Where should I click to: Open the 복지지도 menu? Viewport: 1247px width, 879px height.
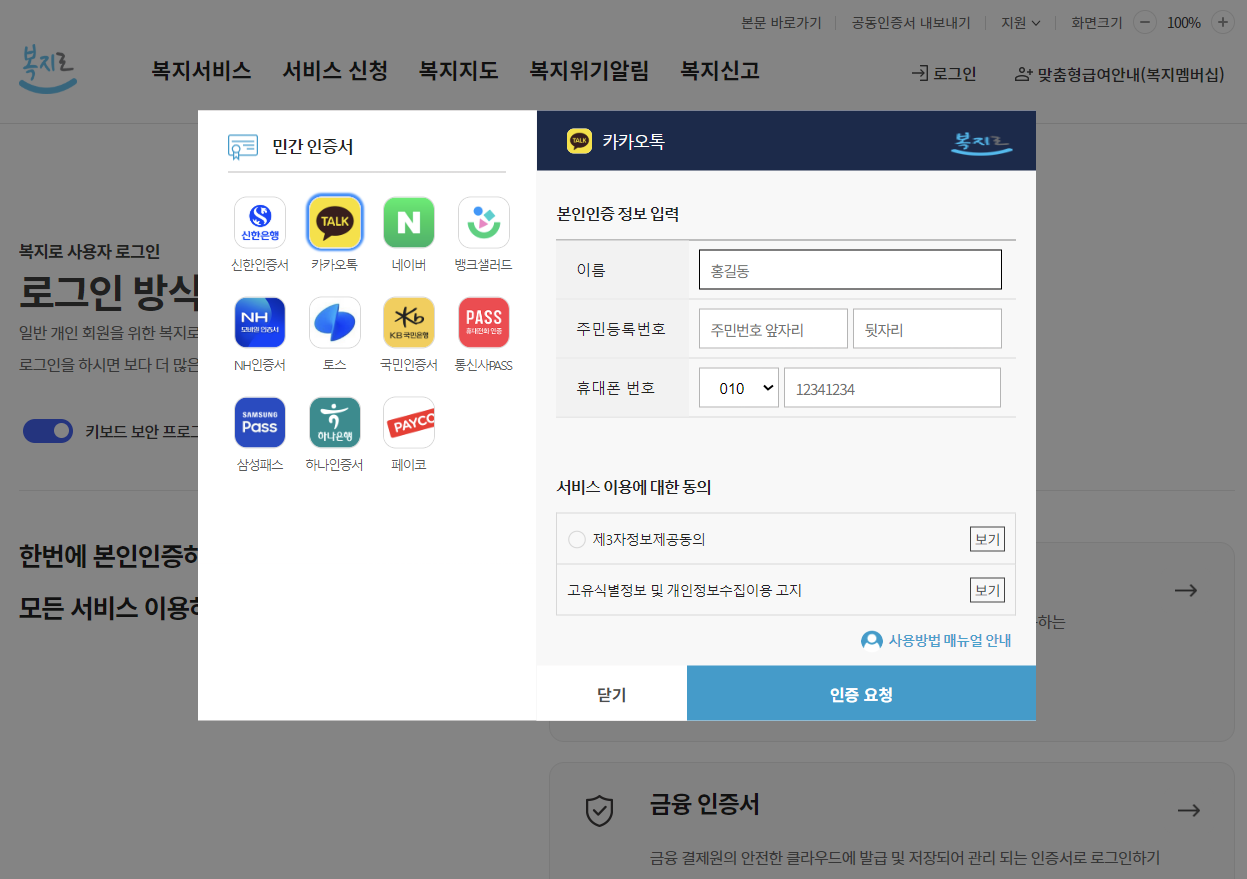[x=458, y=71]
